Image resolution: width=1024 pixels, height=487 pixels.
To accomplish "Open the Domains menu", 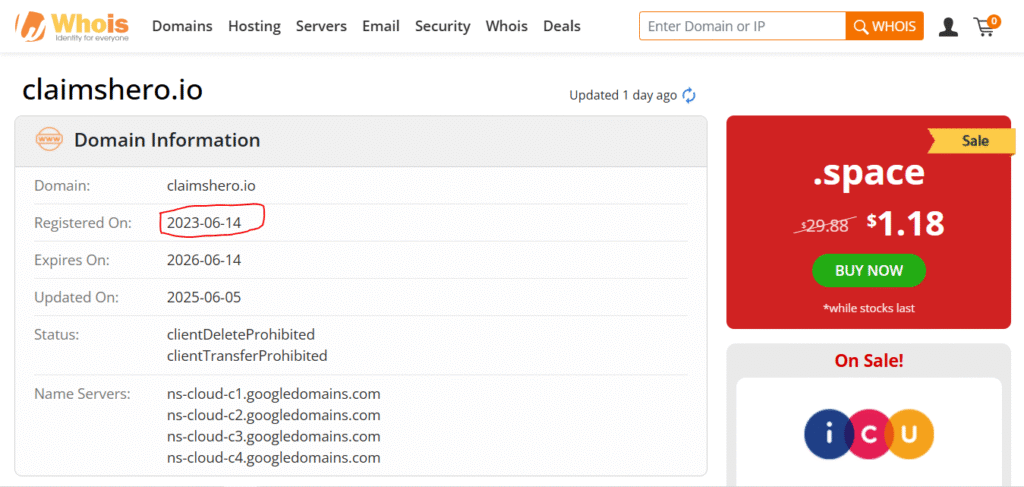I will click(x=182, y=26).
